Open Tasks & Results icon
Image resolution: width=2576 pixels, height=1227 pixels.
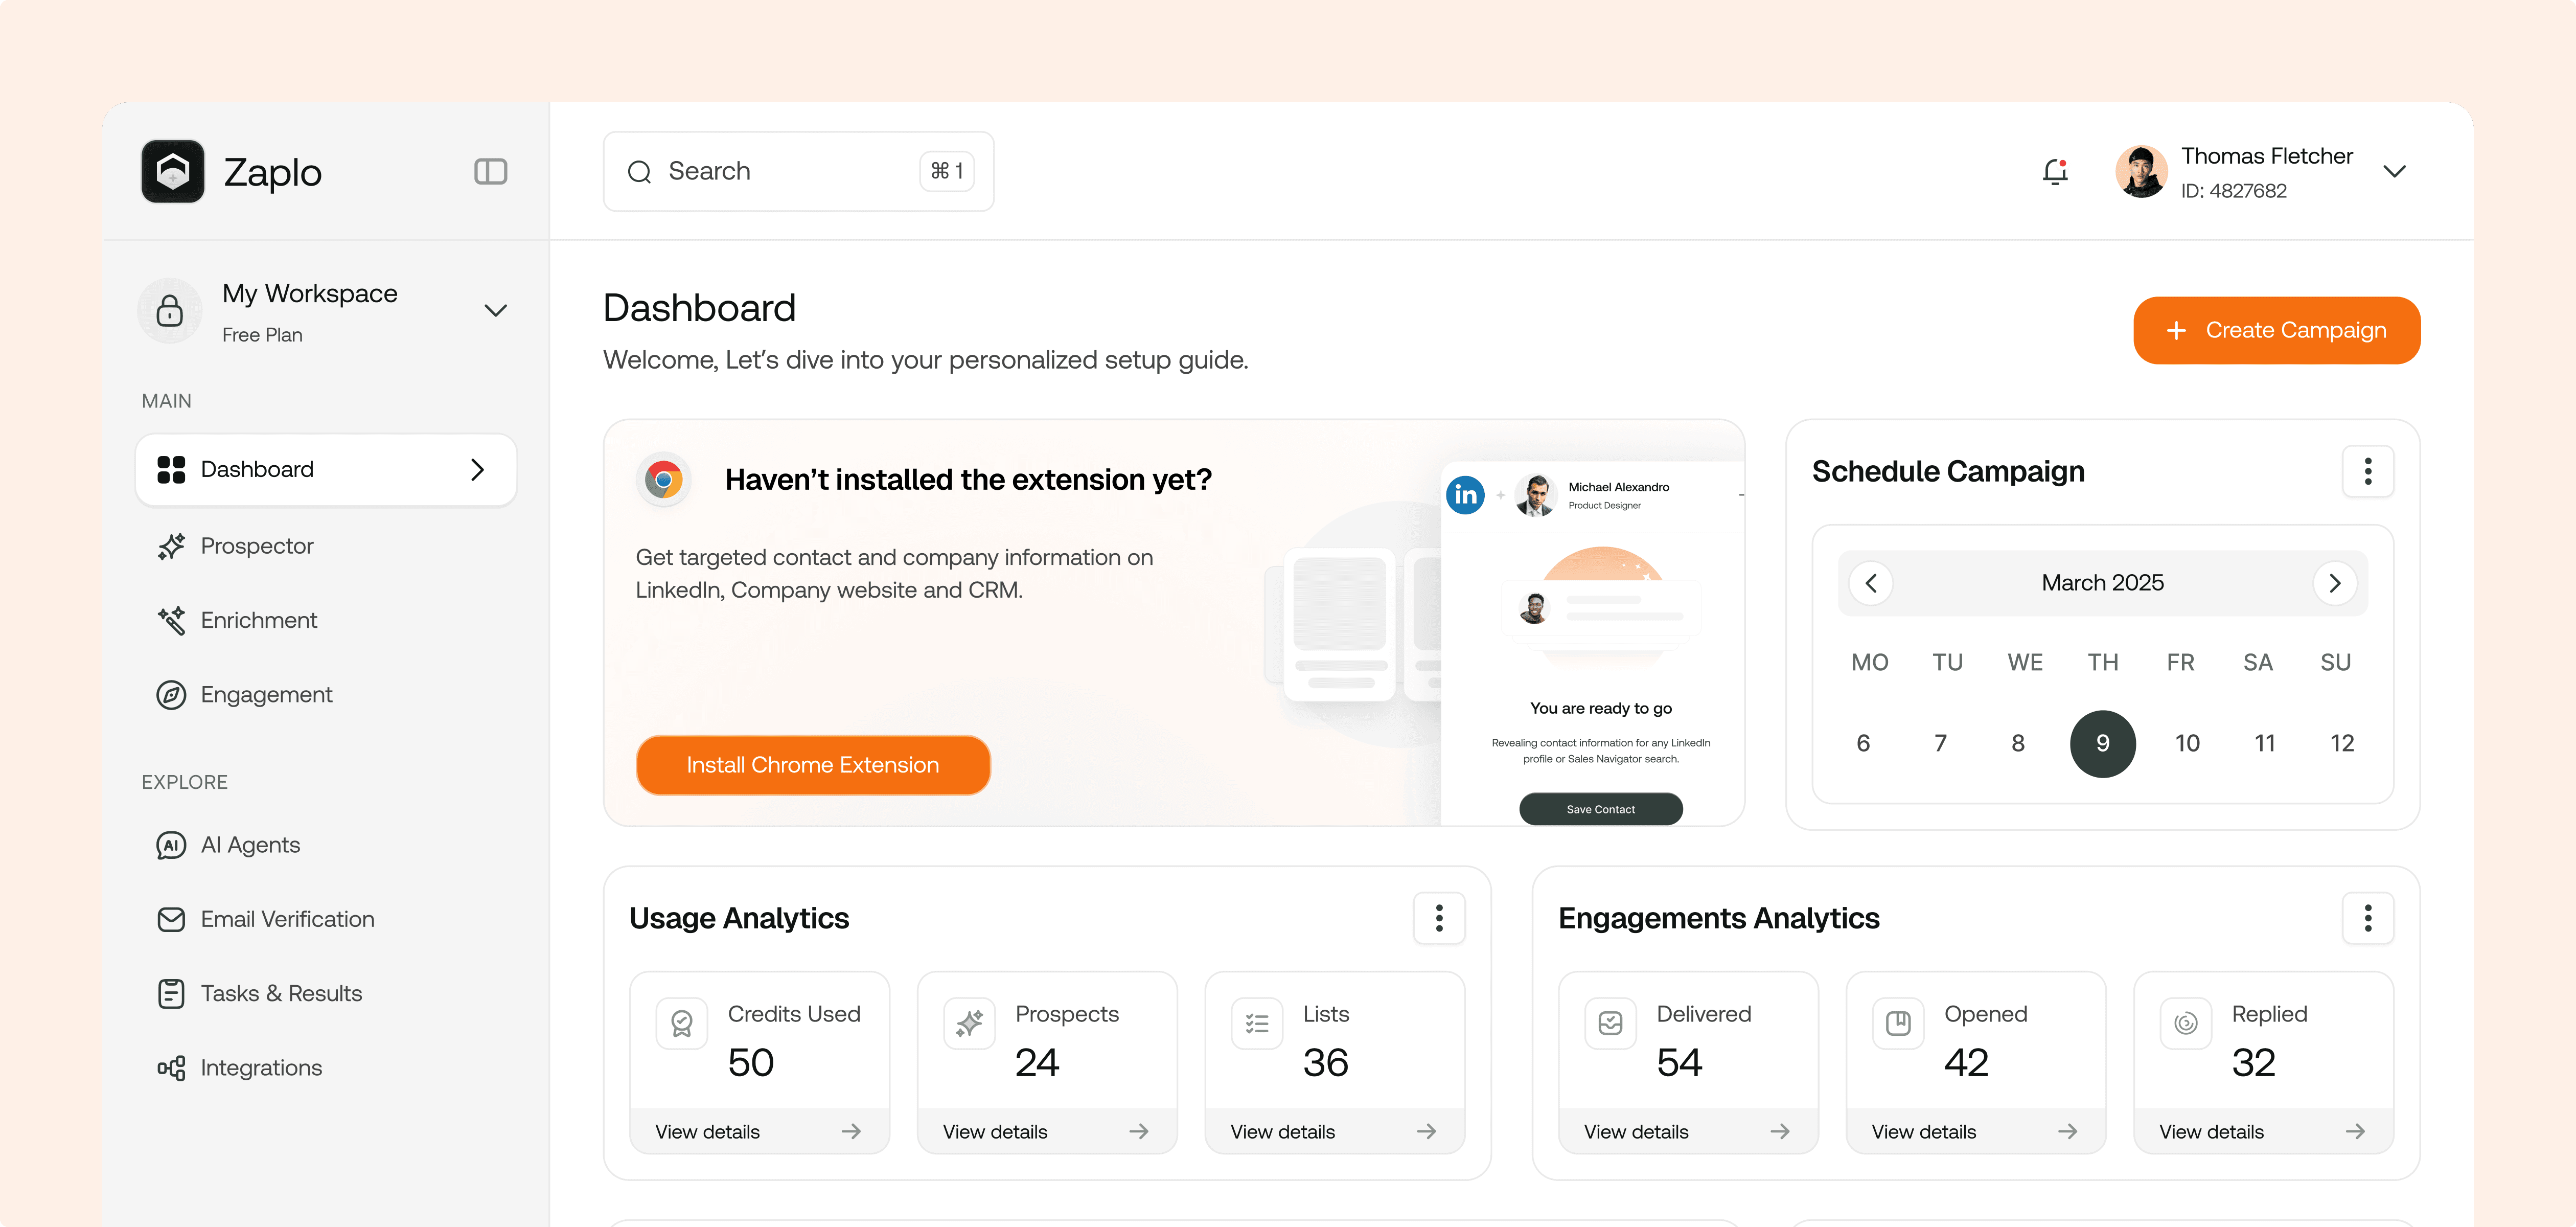tap(171, 993)
